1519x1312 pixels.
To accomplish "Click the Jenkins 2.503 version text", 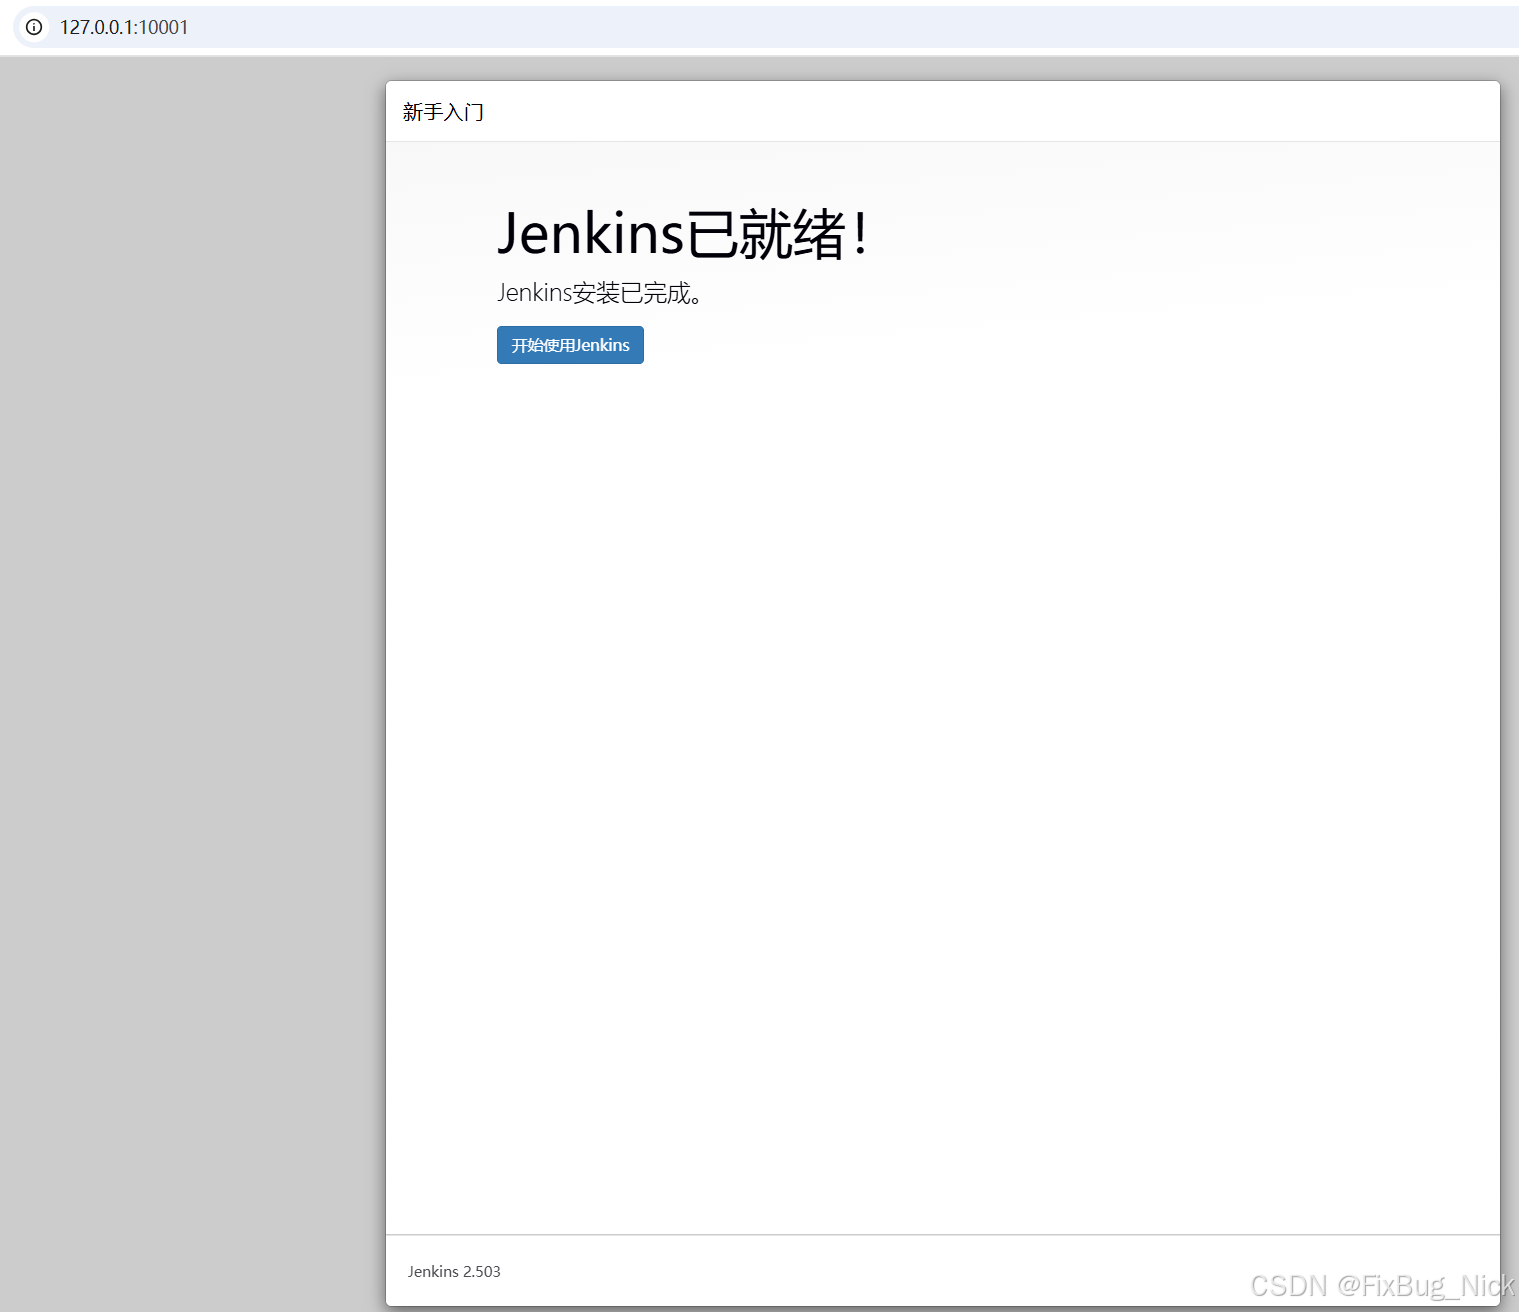I will 454,1271.
